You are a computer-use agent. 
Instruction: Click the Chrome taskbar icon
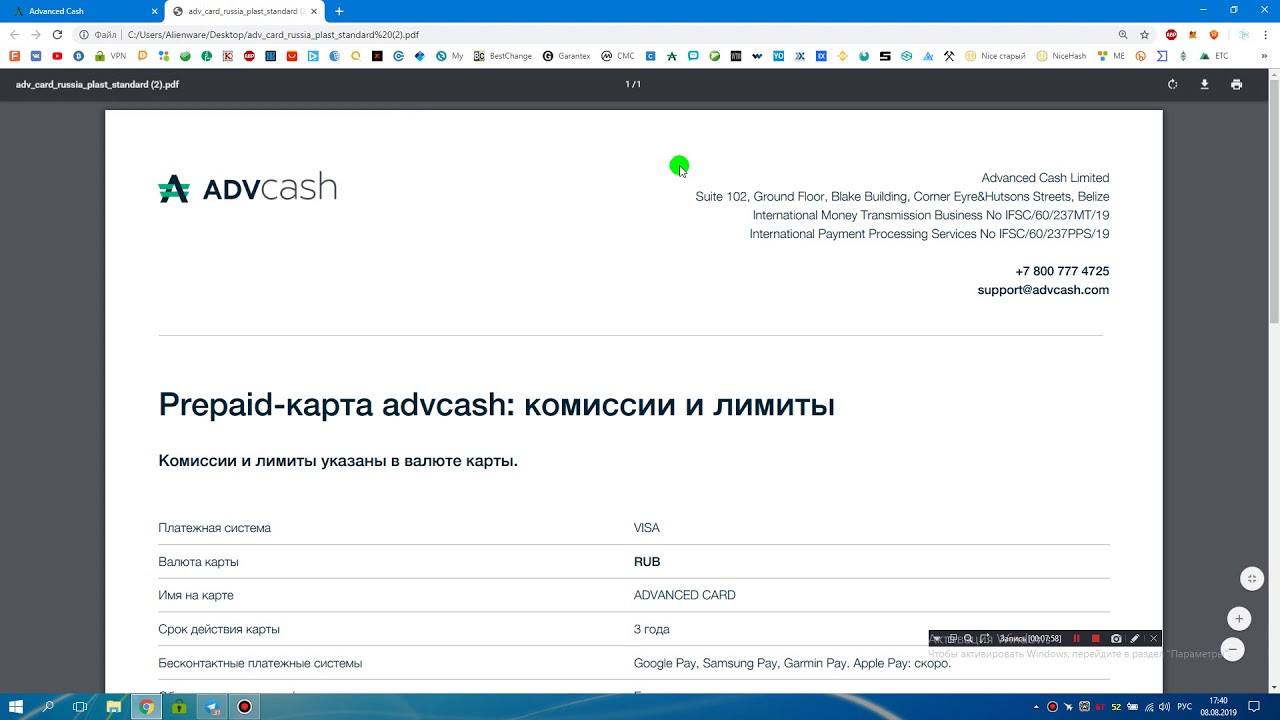click(147, 707)
